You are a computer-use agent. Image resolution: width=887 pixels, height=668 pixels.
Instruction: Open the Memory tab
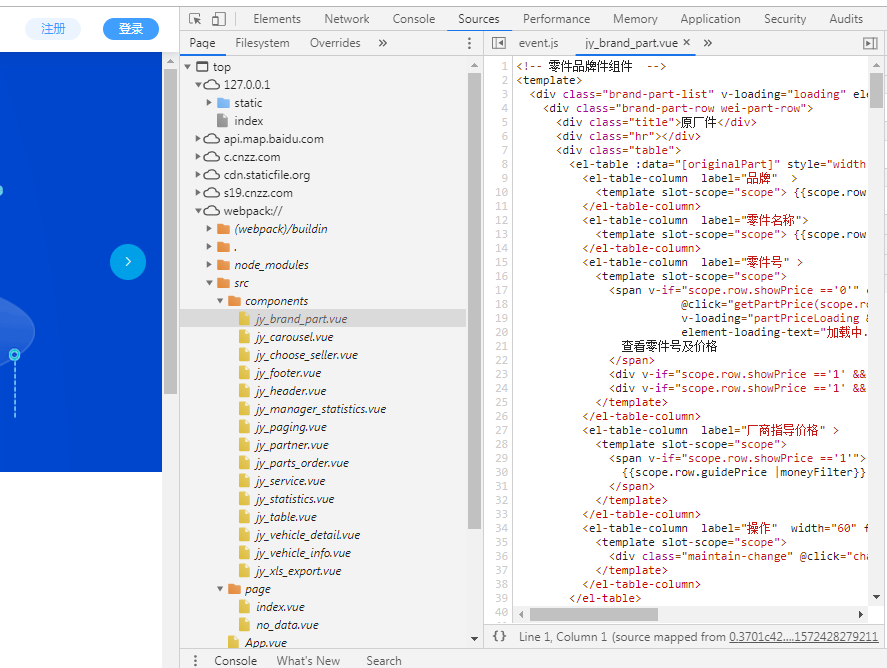click(635, 19)
